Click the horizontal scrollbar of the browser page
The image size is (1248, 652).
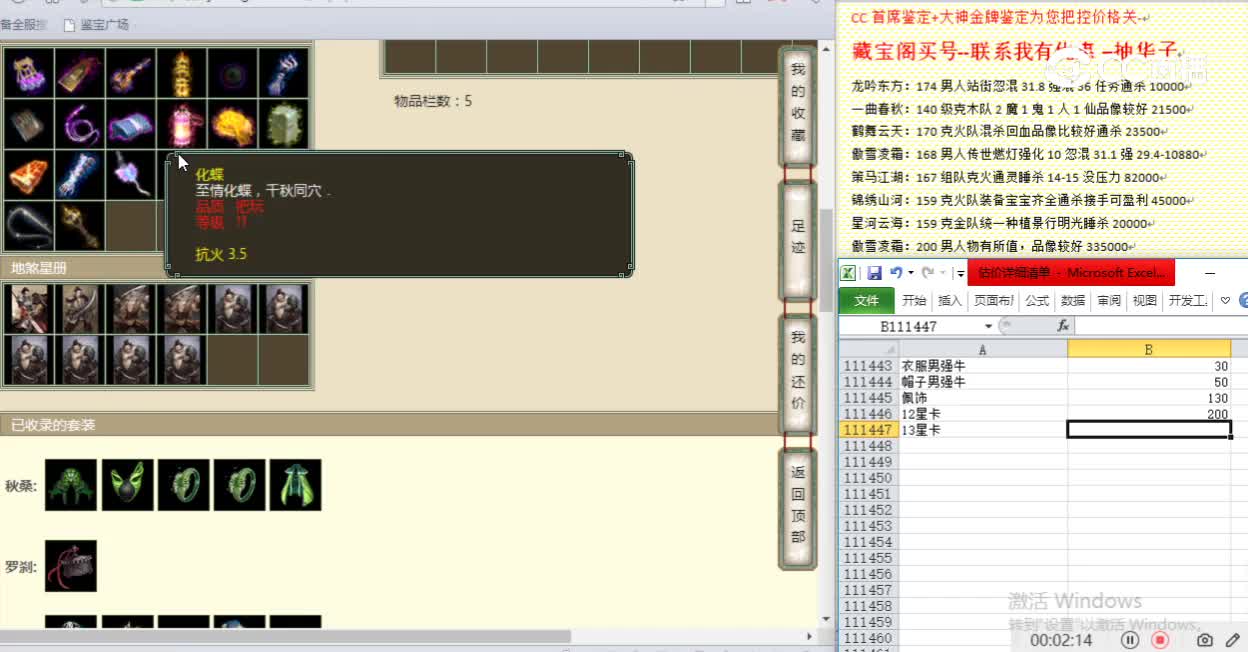[x=285, y=636]
